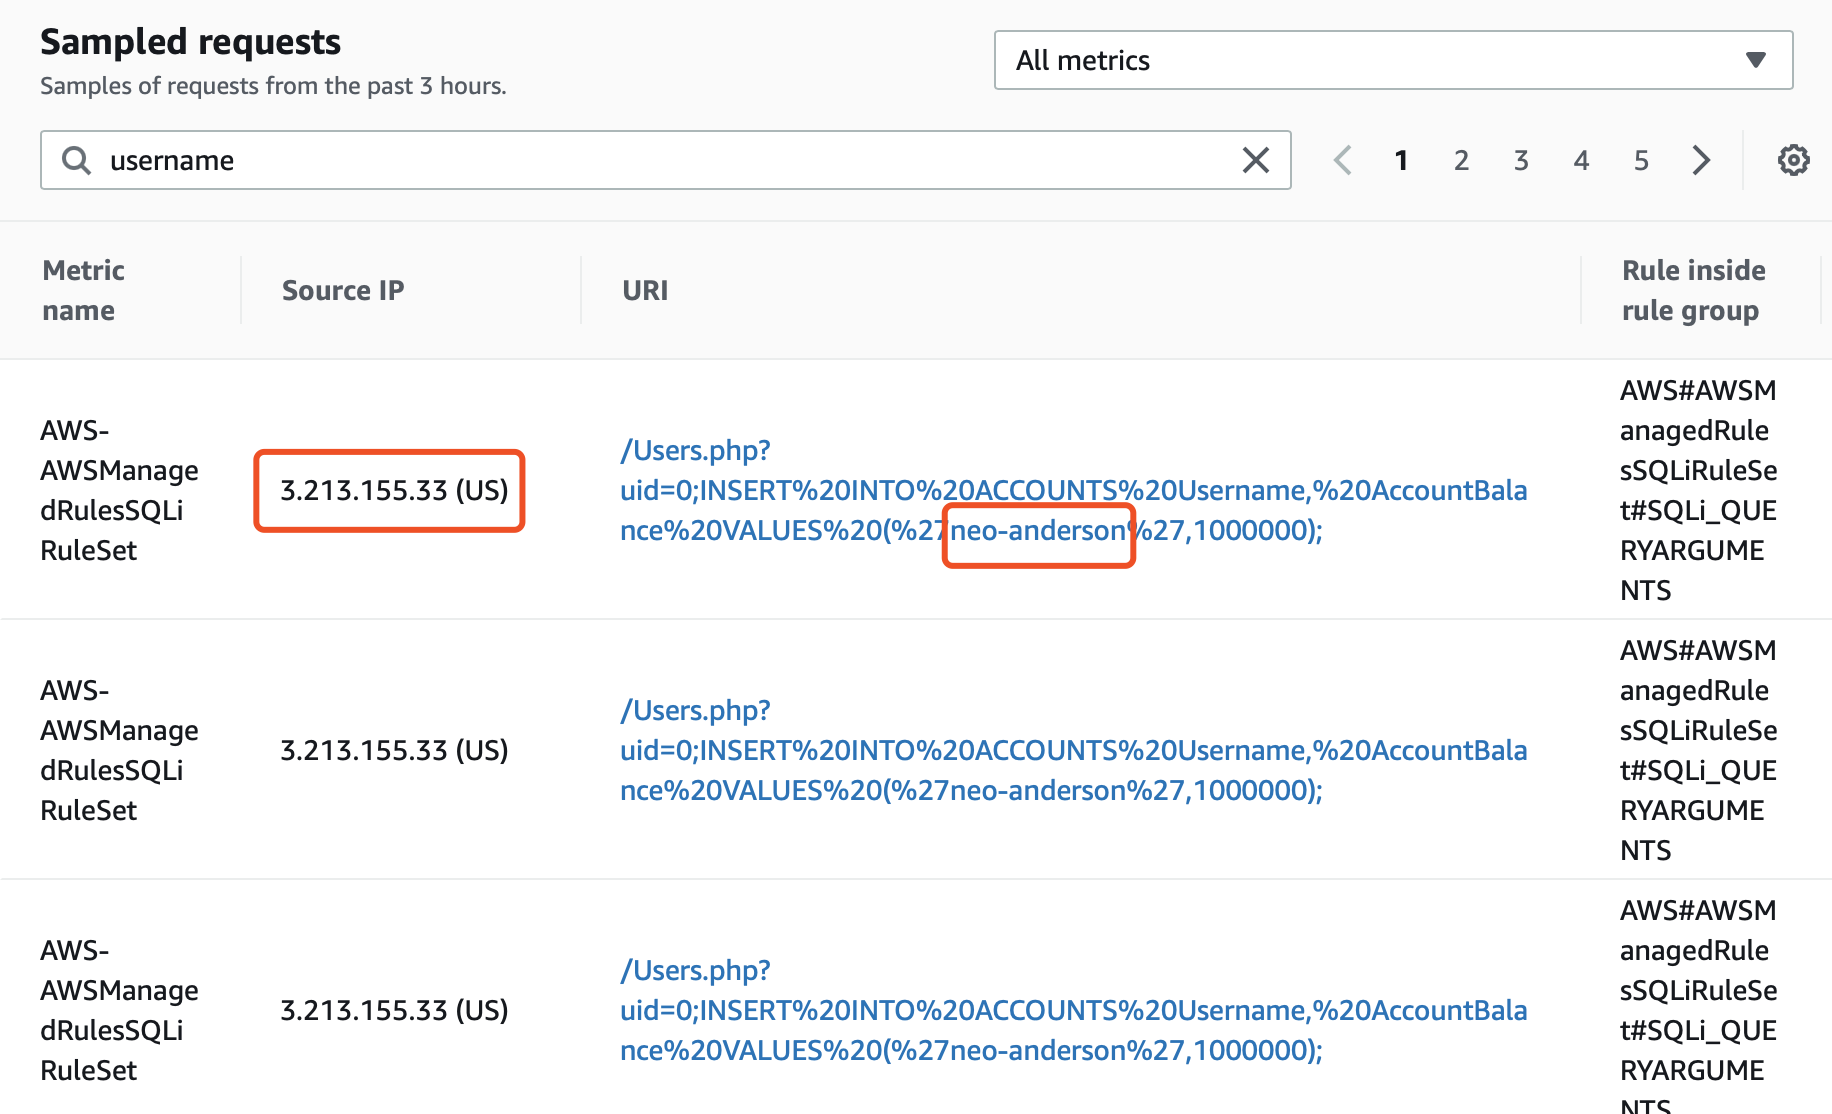Image resolution: width=1832 pixels, height=1114 pixels.
Task: Jump to page 4 of results
Action: [1581, 160]
